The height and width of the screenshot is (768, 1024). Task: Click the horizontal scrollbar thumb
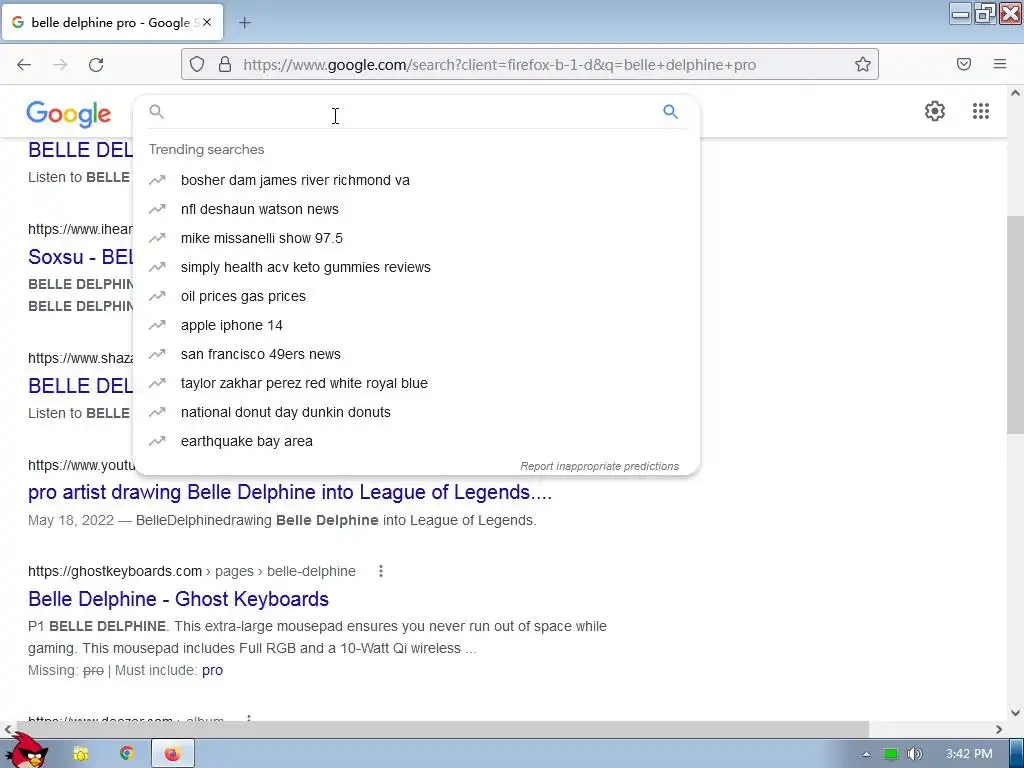point(443,729)
